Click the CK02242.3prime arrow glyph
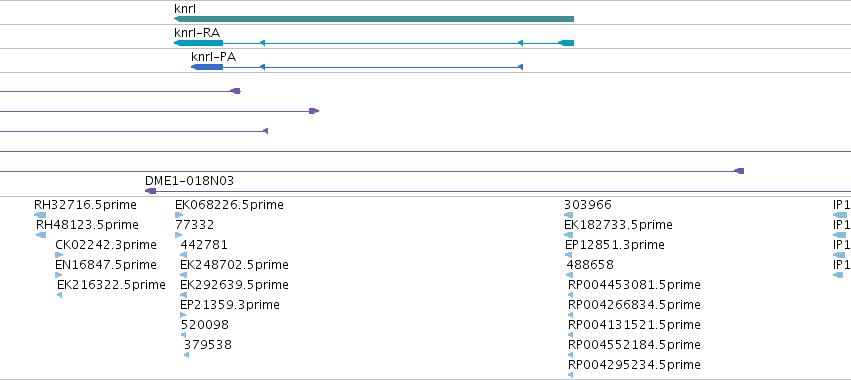The image size is (851, 380). click(x=59, y=255)
